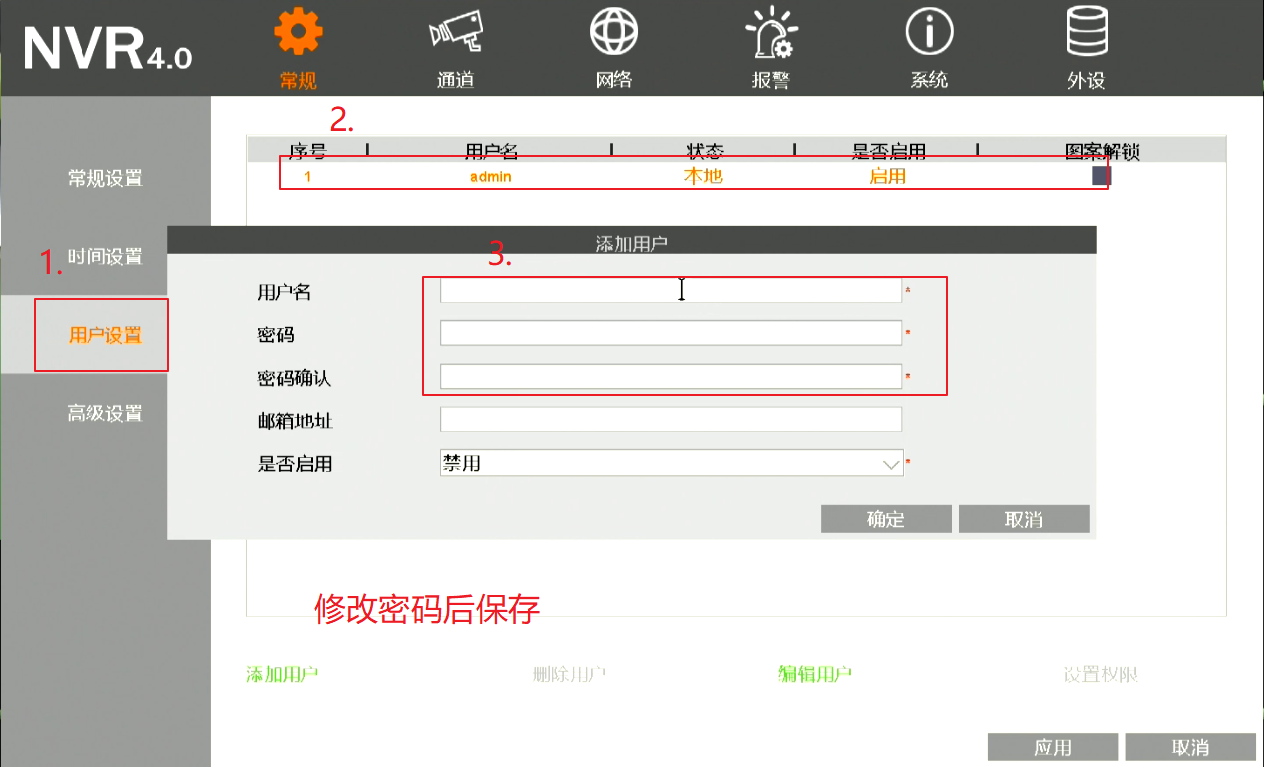Go to 时间设置 in the sidebar
The width and height of the screenshot is (1264, 767).
pos(105,257)
